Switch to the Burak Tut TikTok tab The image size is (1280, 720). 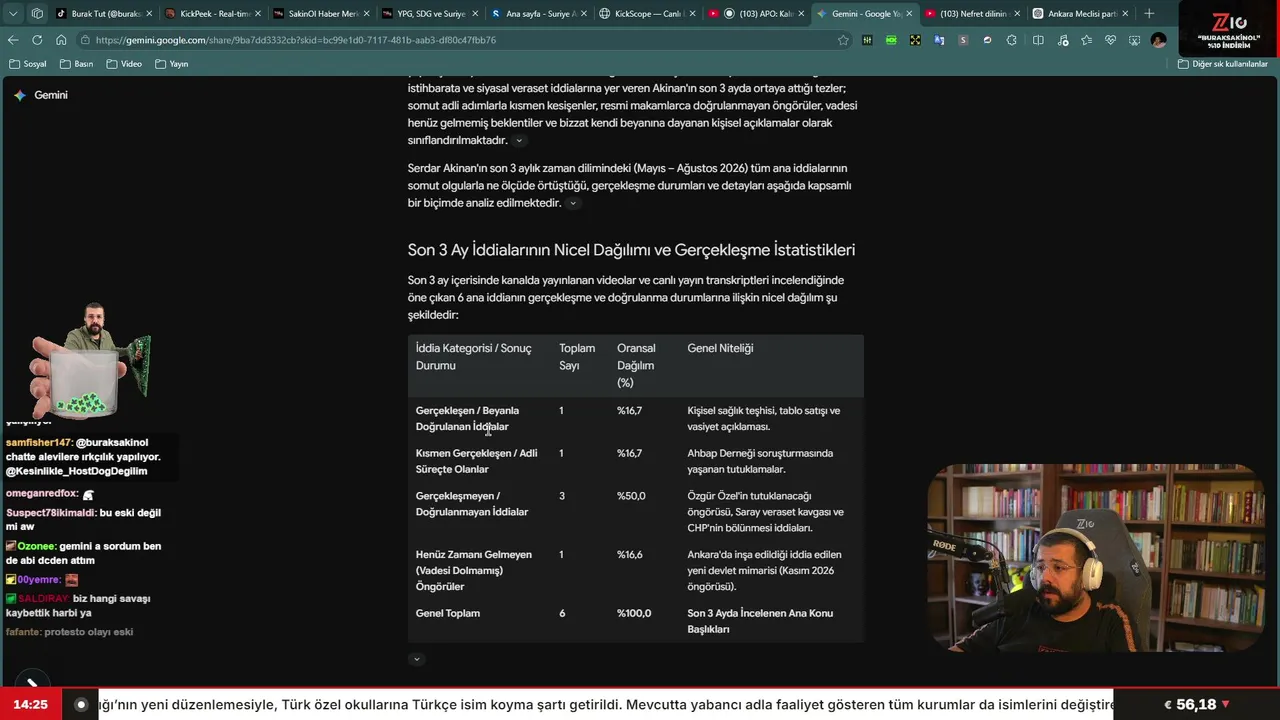pyautogui.click(x=104, y=14)
